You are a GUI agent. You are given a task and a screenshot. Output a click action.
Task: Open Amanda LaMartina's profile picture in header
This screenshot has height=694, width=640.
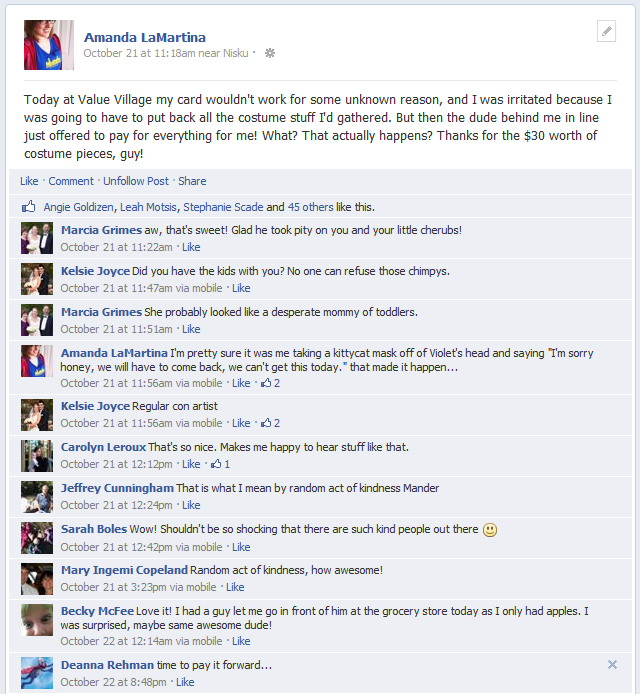click(49, 45)
